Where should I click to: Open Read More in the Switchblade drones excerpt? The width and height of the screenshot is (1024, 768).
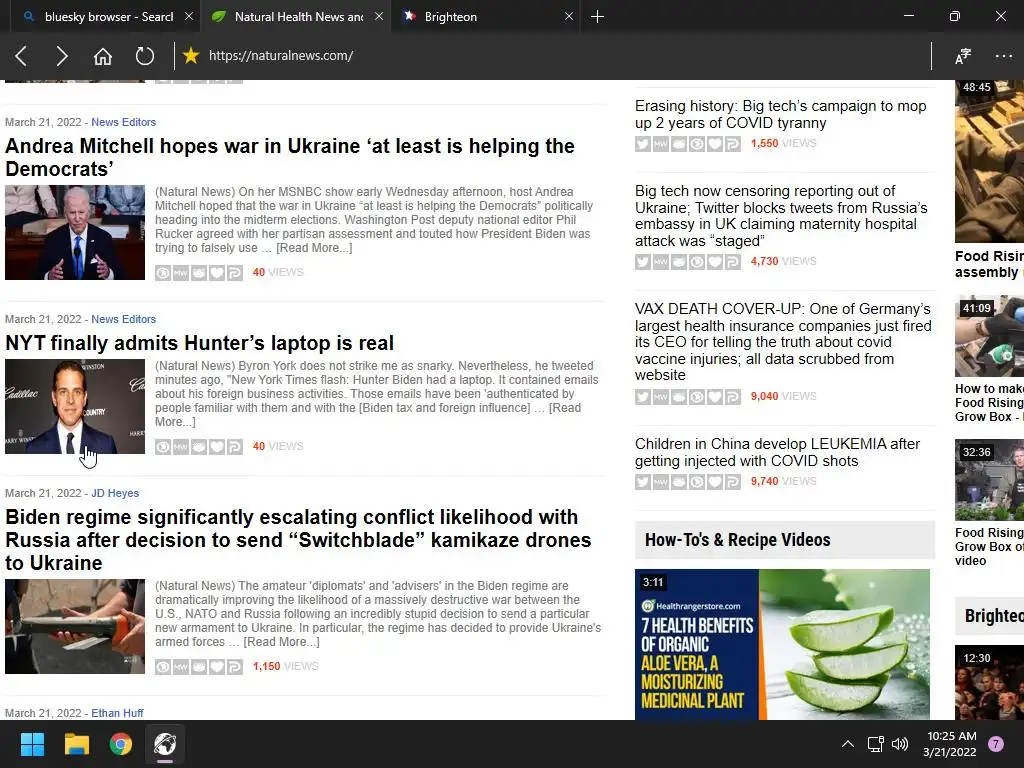click(x=281, y=642)
